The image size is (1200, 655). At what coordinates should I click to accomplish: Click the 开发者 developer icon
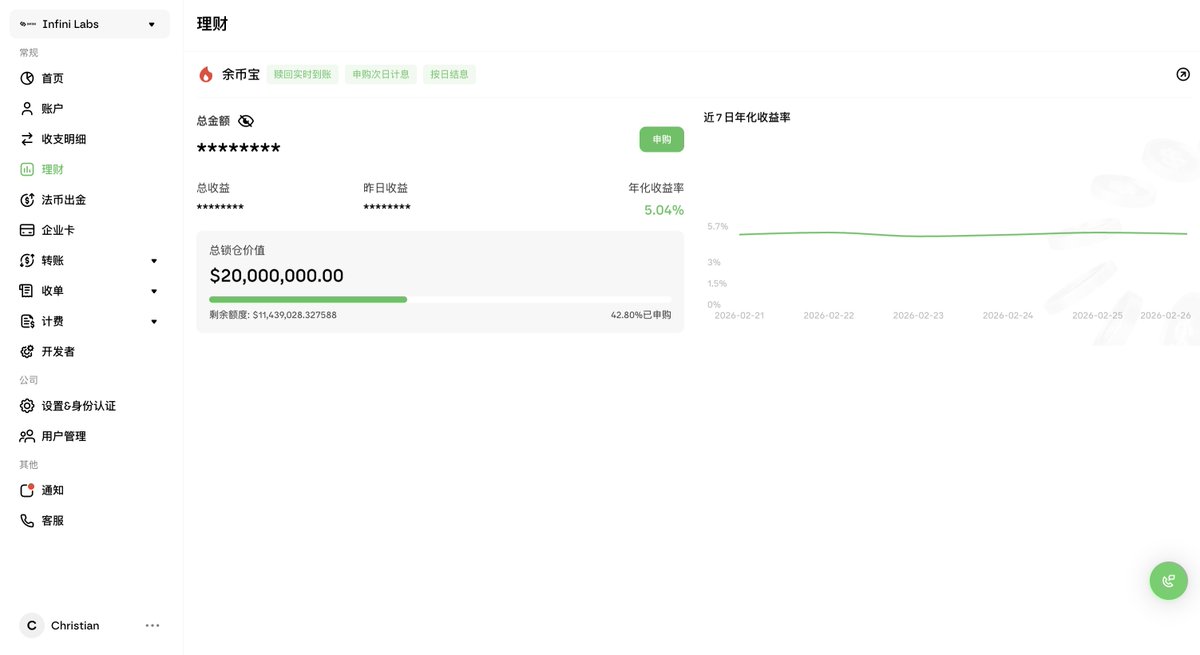click(x=27, y=352)
